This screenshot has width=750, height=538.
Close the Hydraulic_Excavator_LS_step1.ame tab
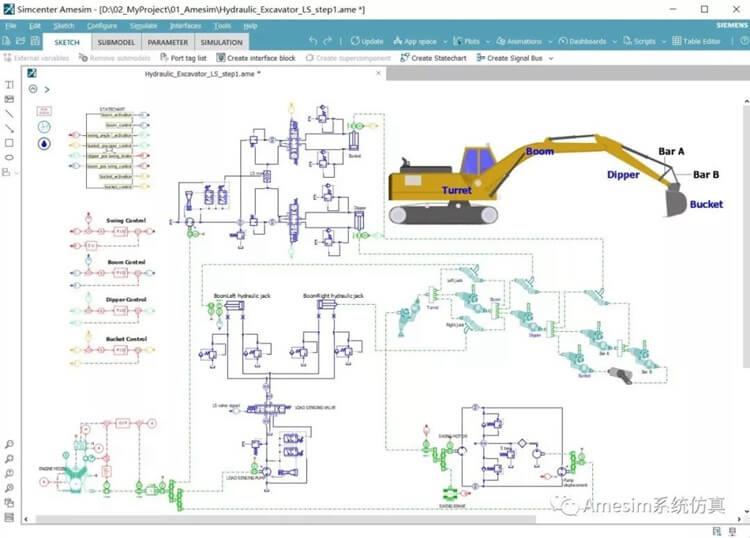(x=378, y=73)
